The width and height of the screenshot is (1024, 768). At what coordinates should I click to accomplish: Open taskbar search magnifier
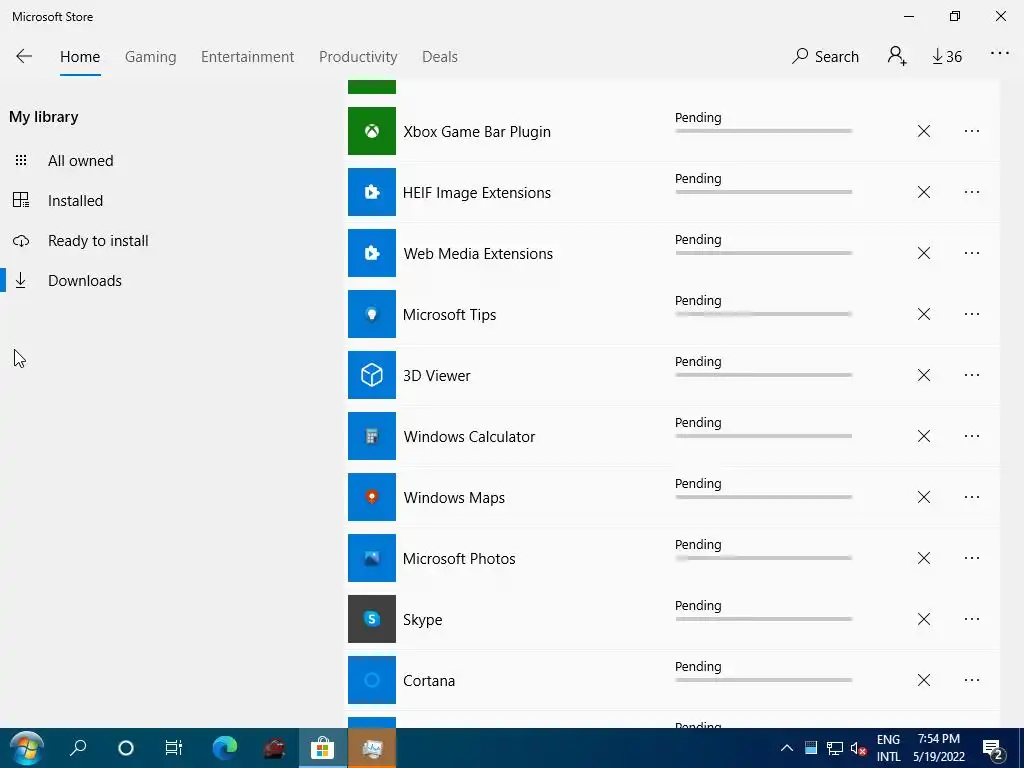[78, 748]
